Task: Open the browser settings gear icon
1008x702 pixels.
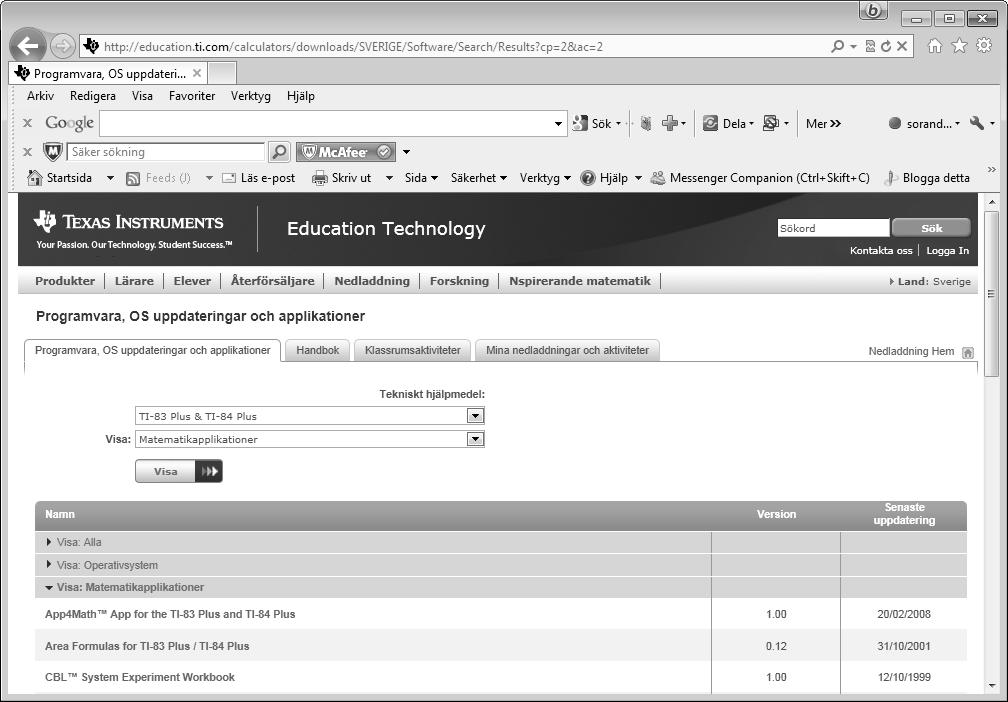Action: 984,46
